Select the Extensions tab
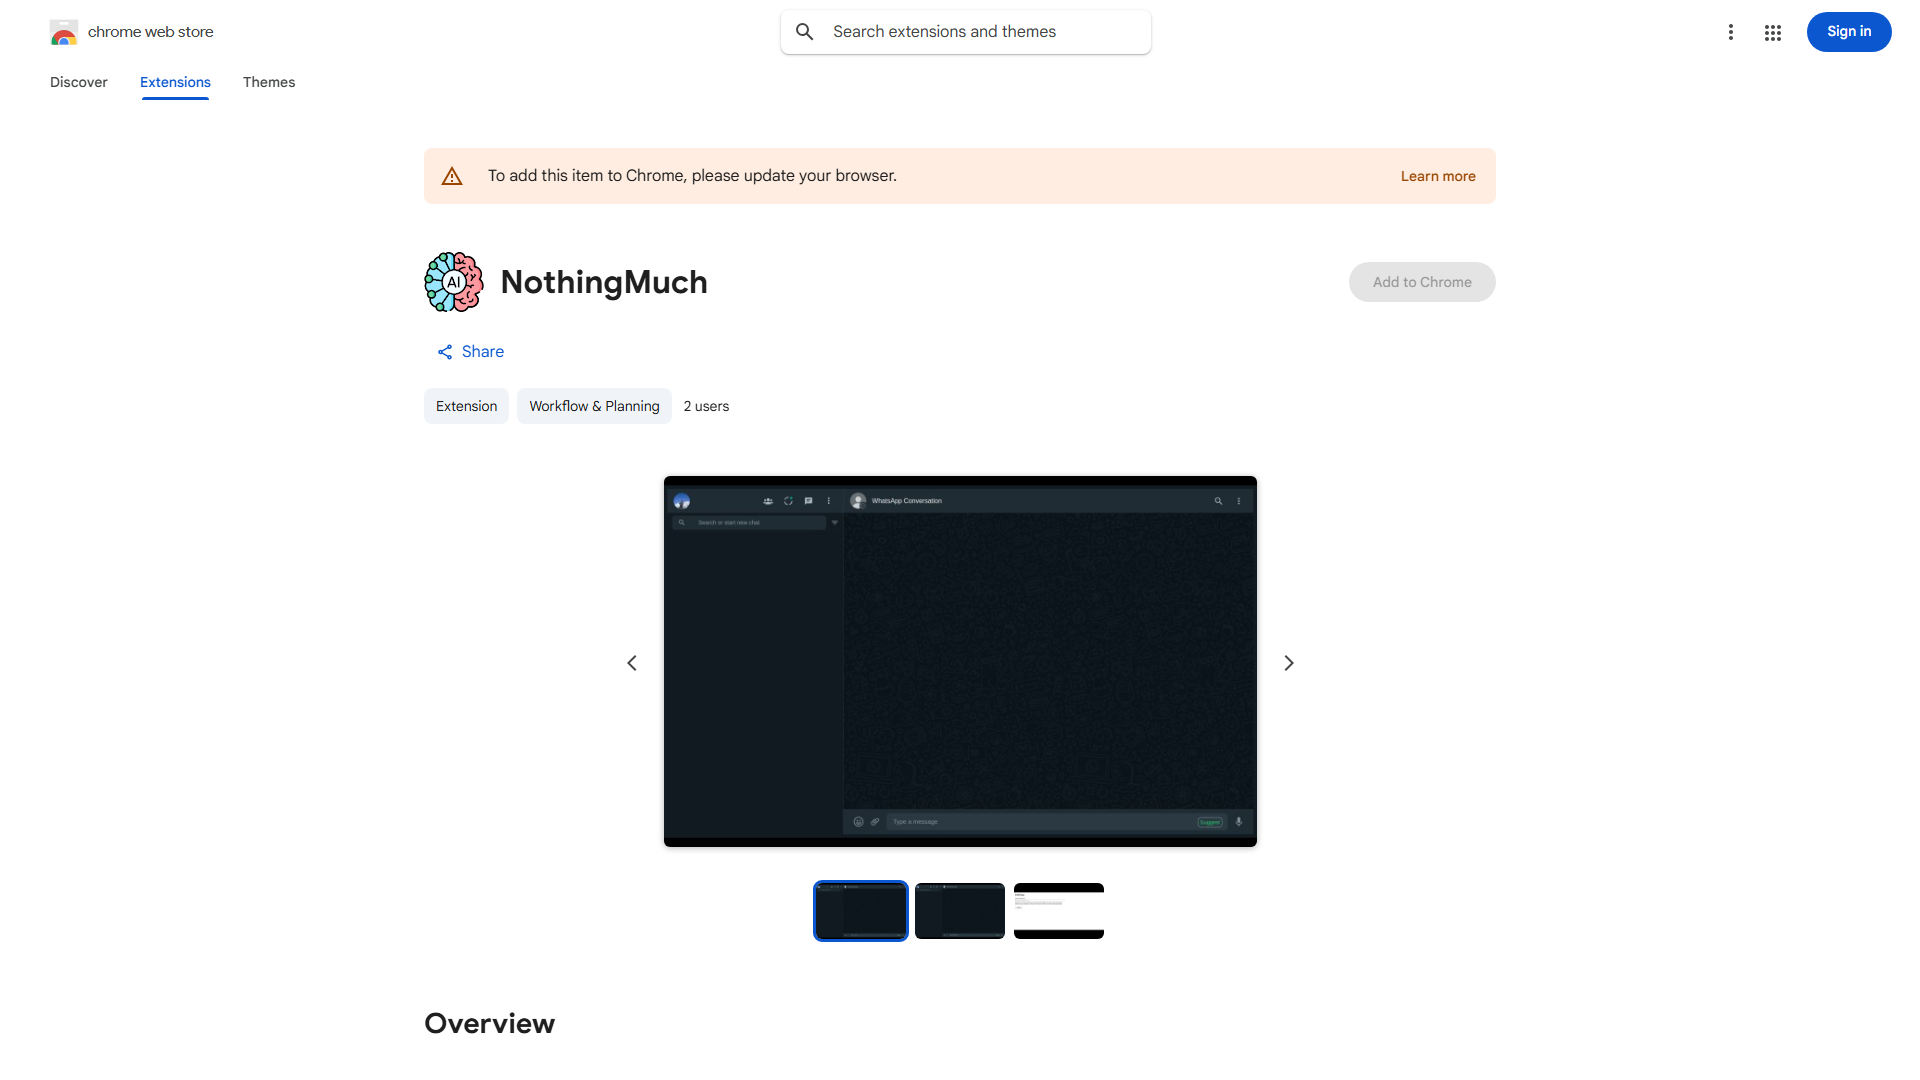Viewport: 1920px width, 1080px height. pos(175,82)
